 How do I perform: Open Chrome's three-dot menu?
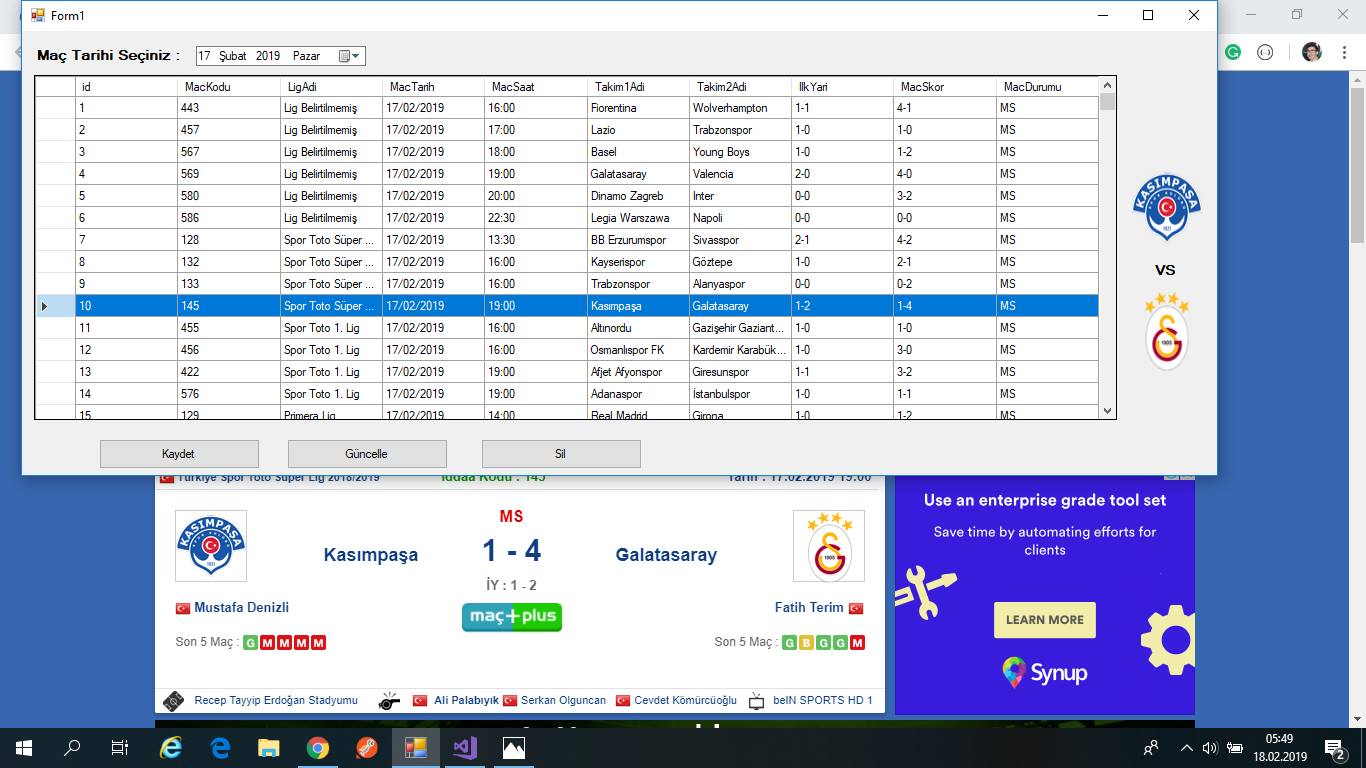pyautogui.click(x=1344, y=52)
